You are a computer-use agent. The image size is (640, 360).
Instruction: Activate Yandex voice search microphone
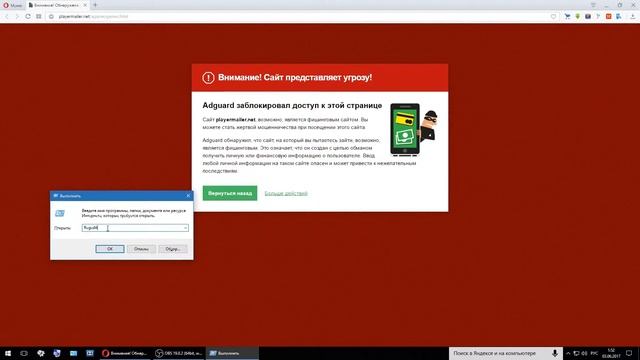click(x=555, y=353)
